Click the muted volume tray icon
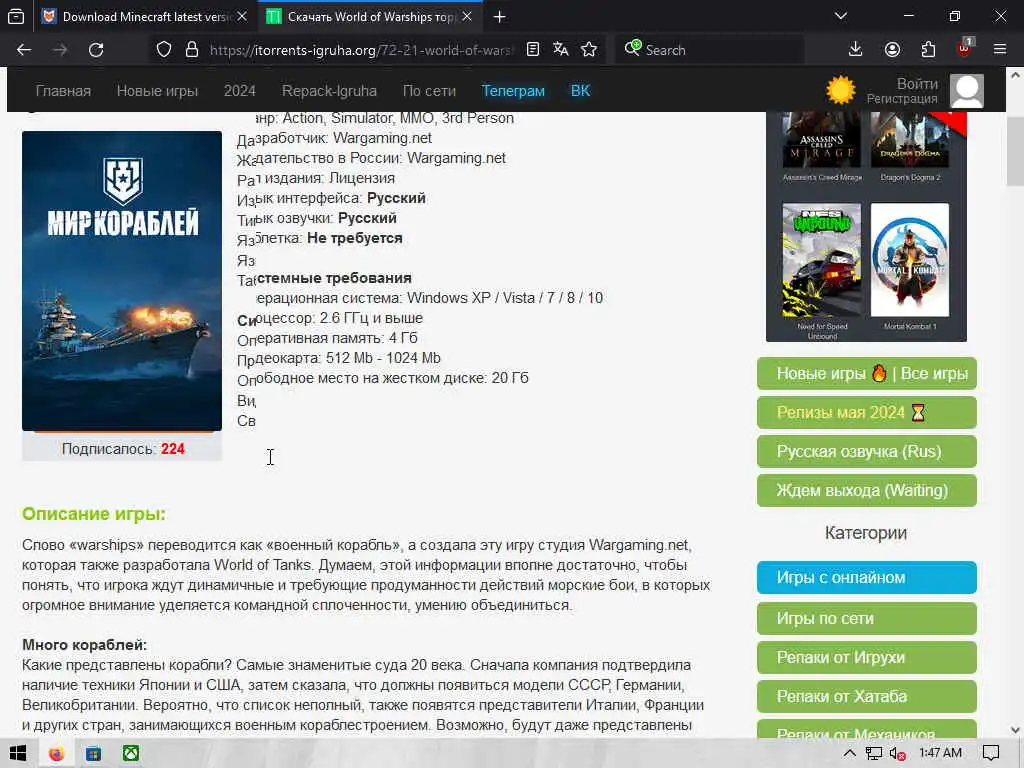The width and height of the screenshot is (1024, 768). [x=897, y=754]
